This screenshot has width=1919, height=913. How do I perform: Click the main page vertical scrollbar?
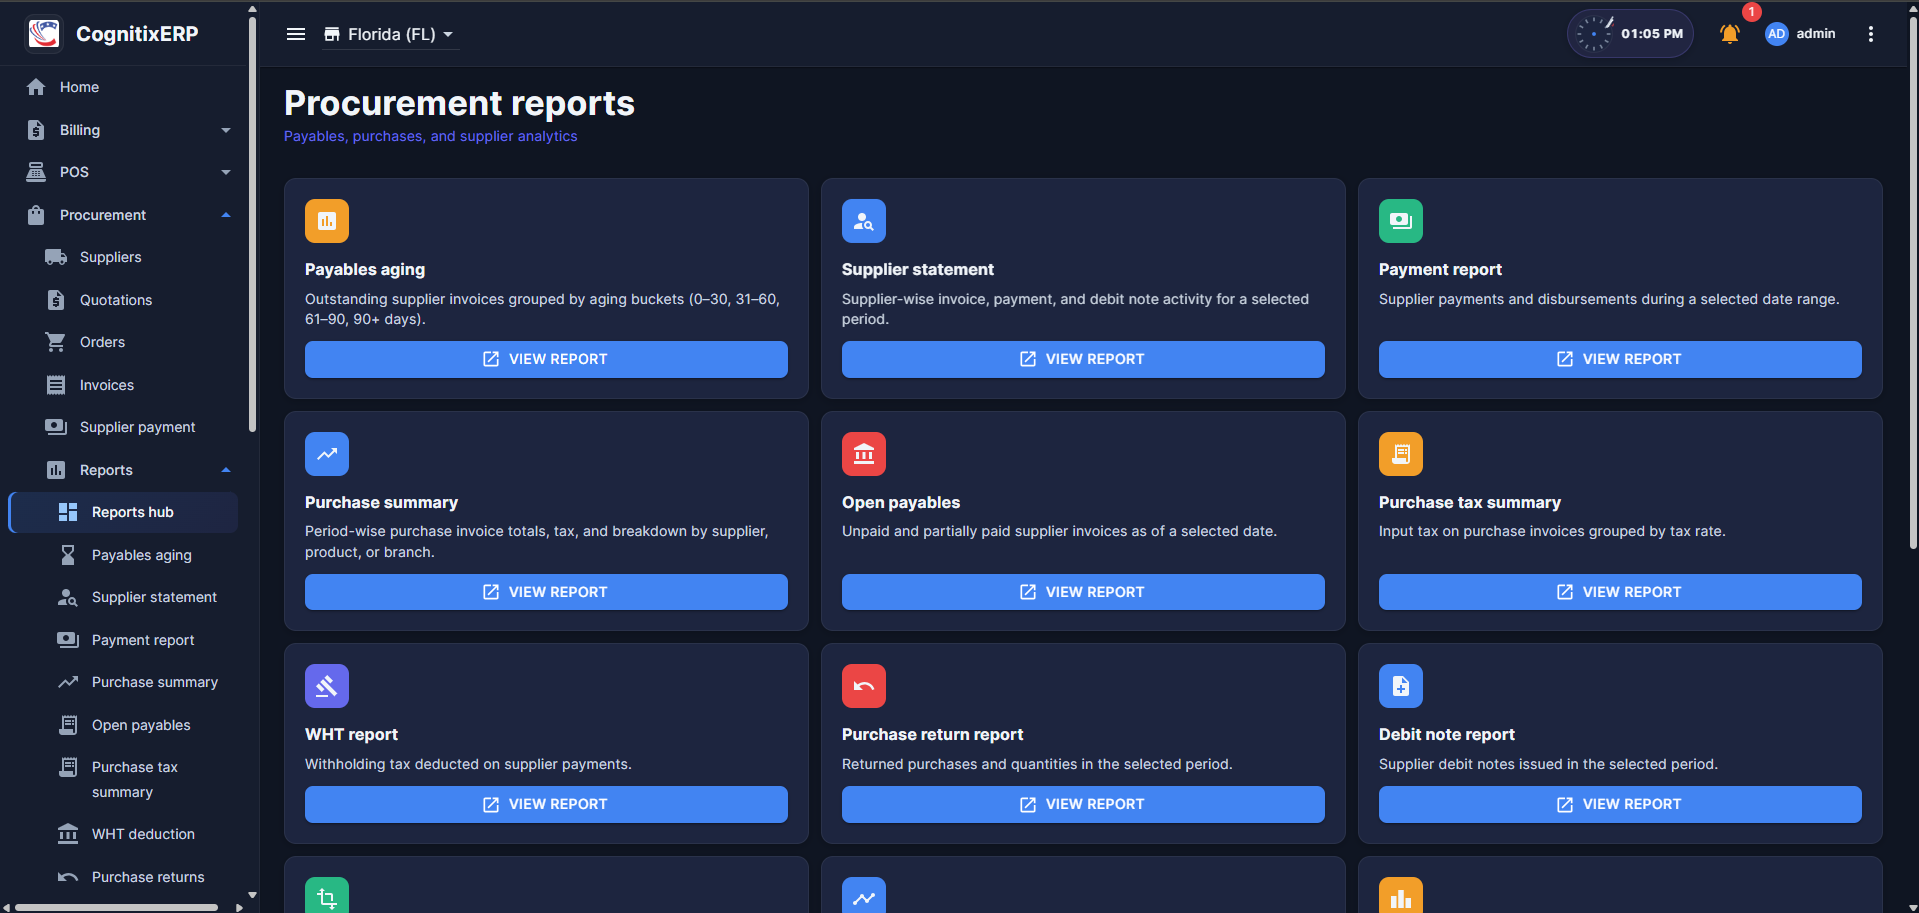[x=1913, y=282]
